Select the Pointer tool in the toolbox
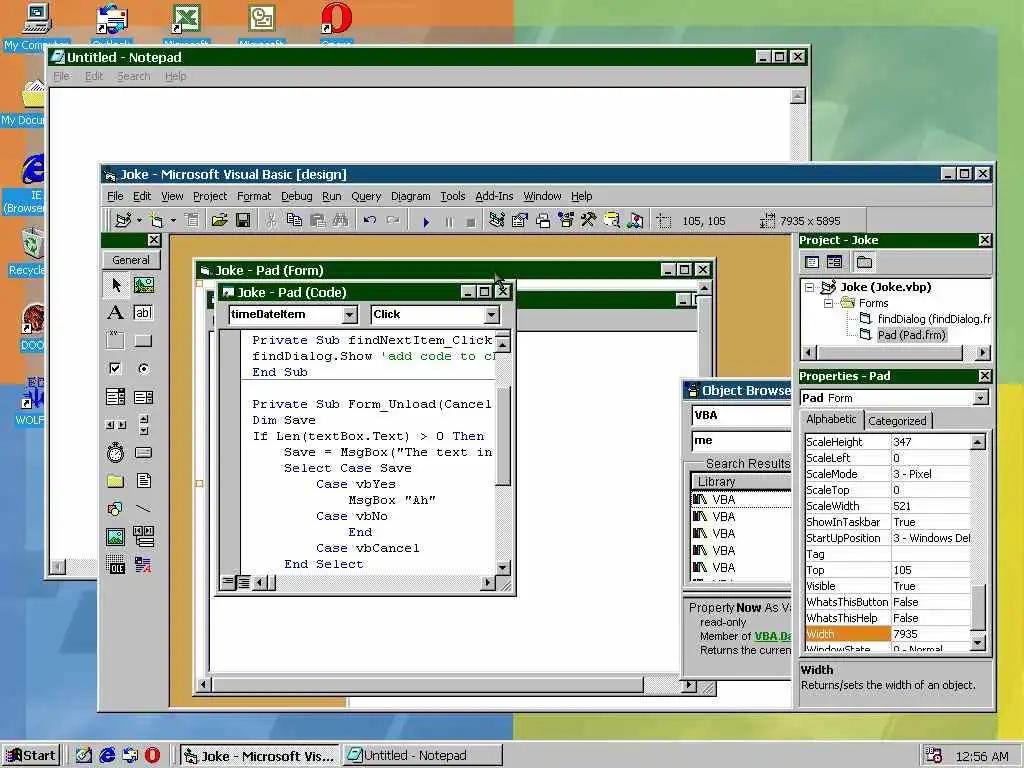 point(116,285)
